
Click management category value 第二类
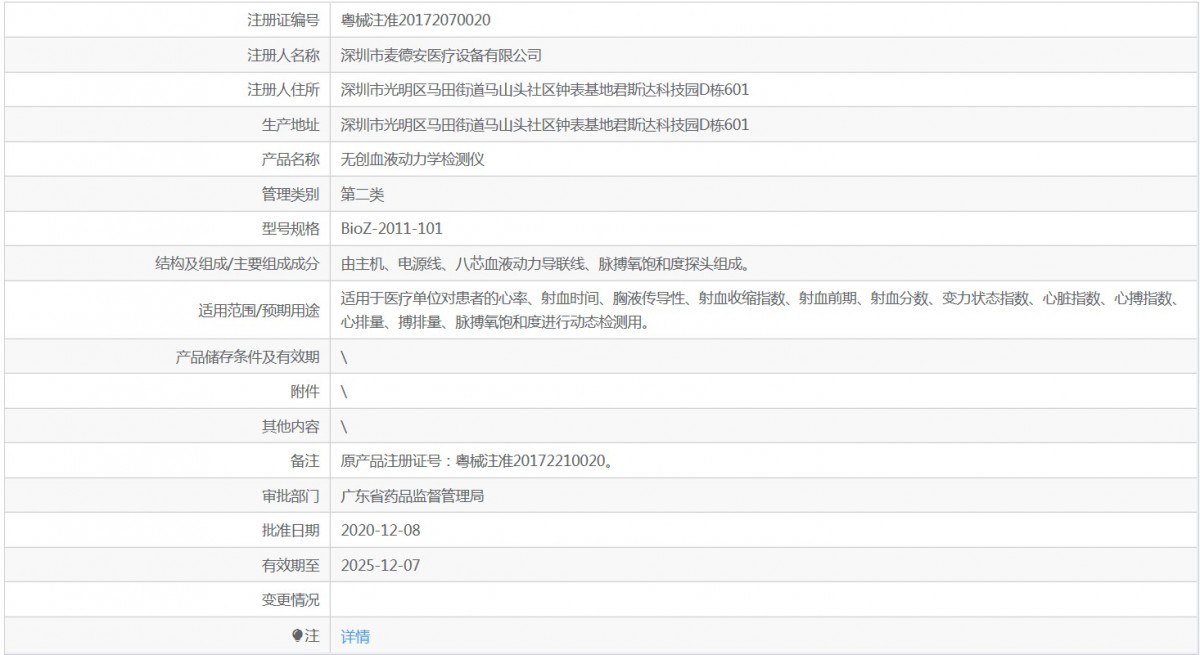362,195
